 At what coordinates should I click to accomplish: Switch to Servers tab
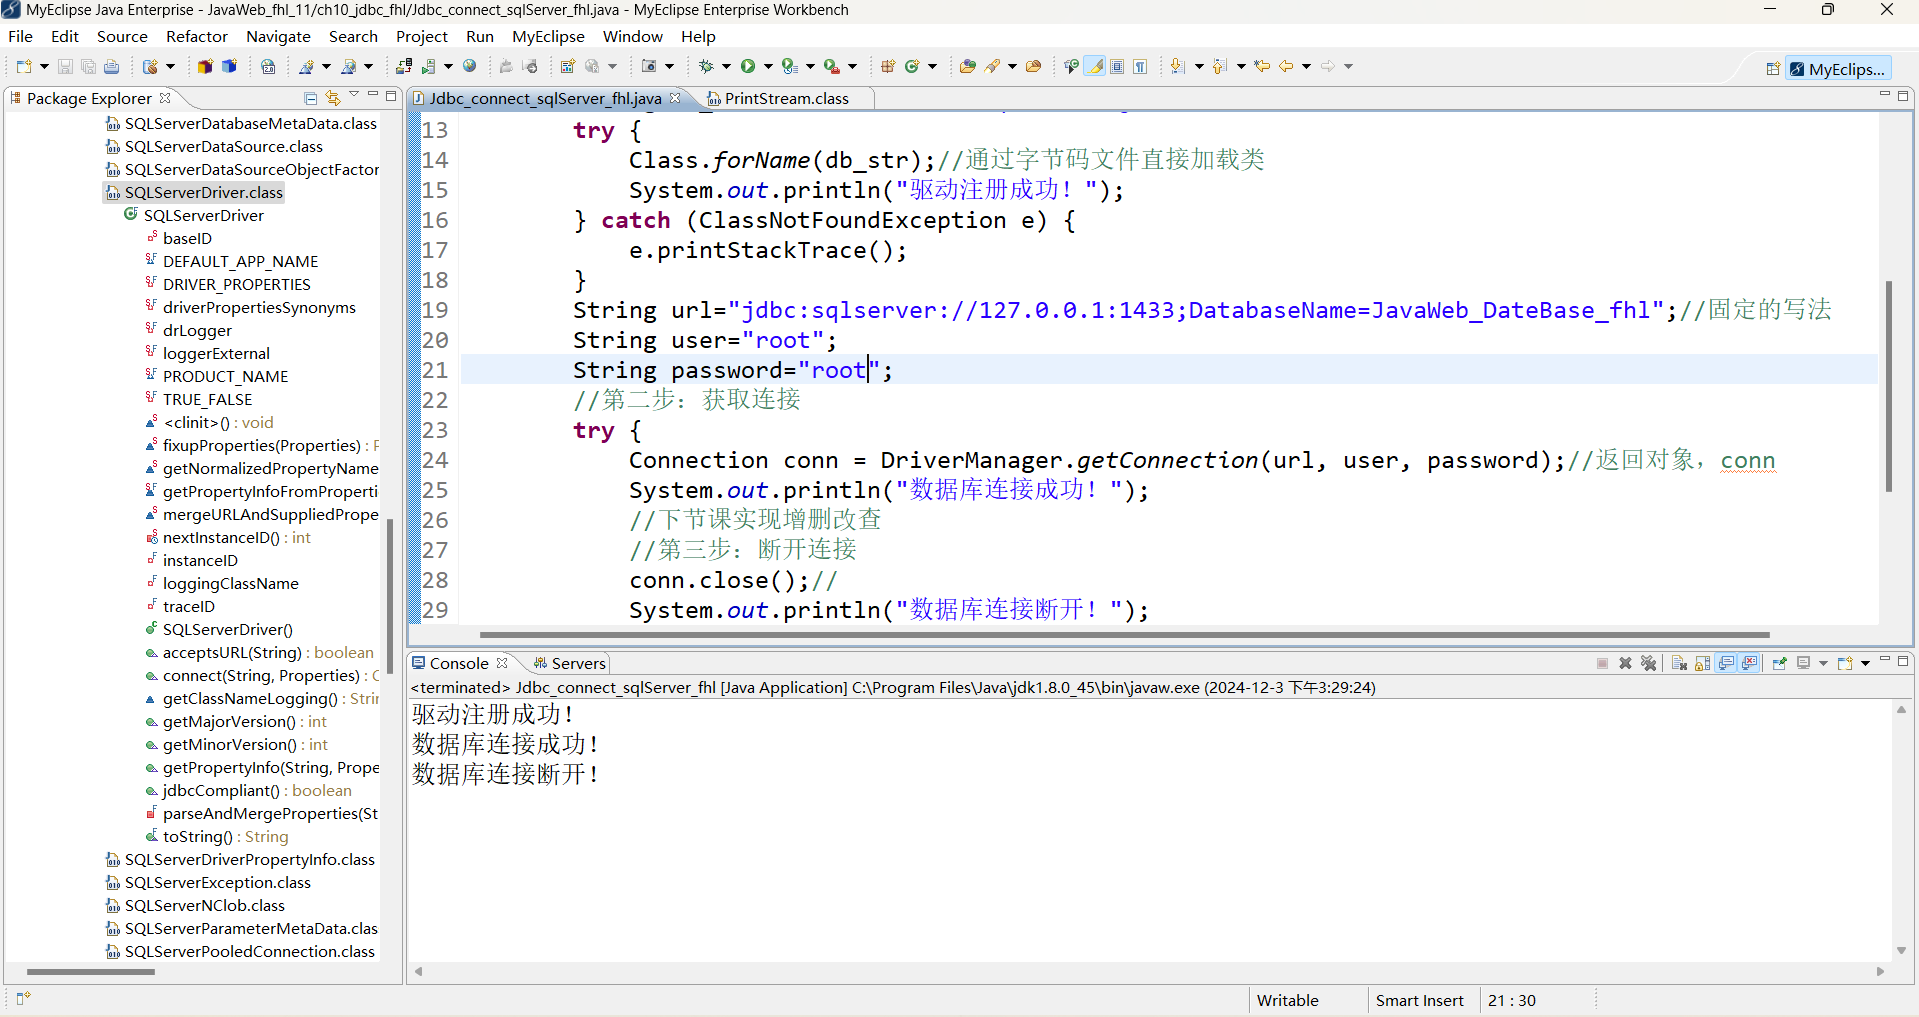click(570, 663)
